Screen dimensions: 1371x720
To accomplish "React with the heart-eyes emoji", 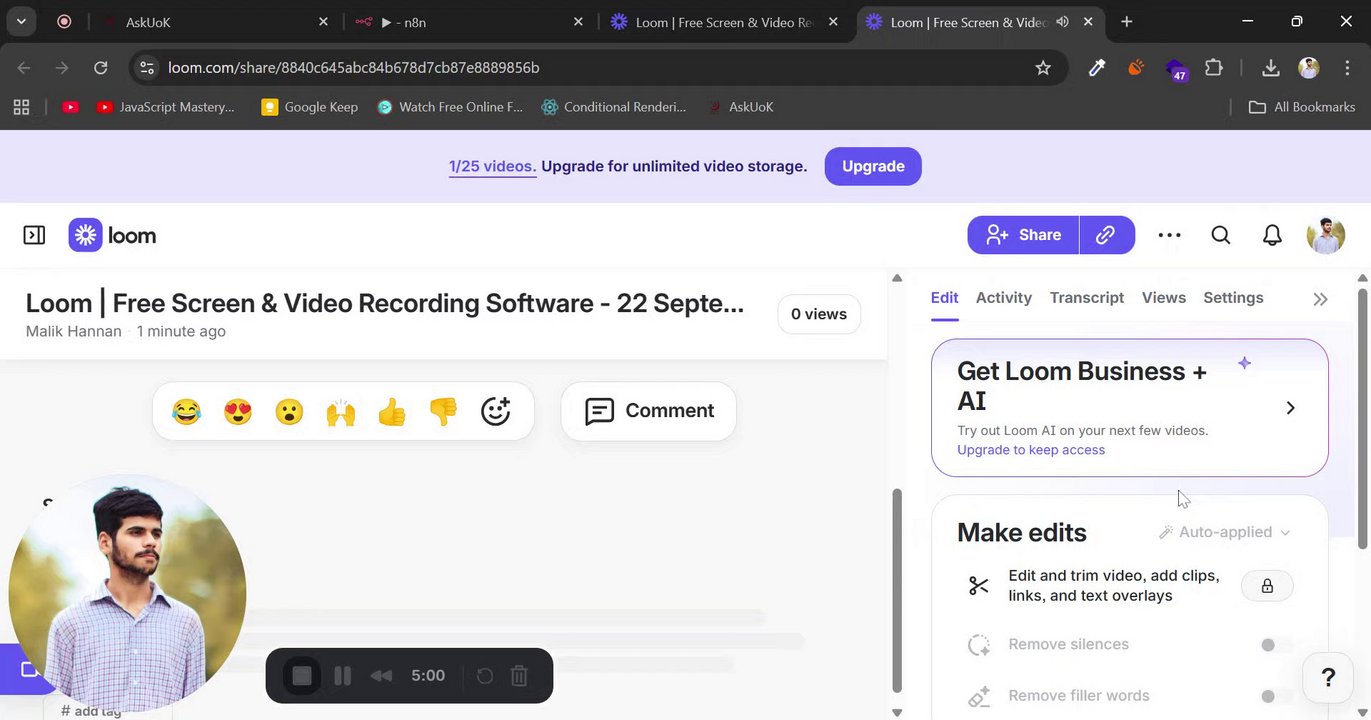I will coord(238,411).
